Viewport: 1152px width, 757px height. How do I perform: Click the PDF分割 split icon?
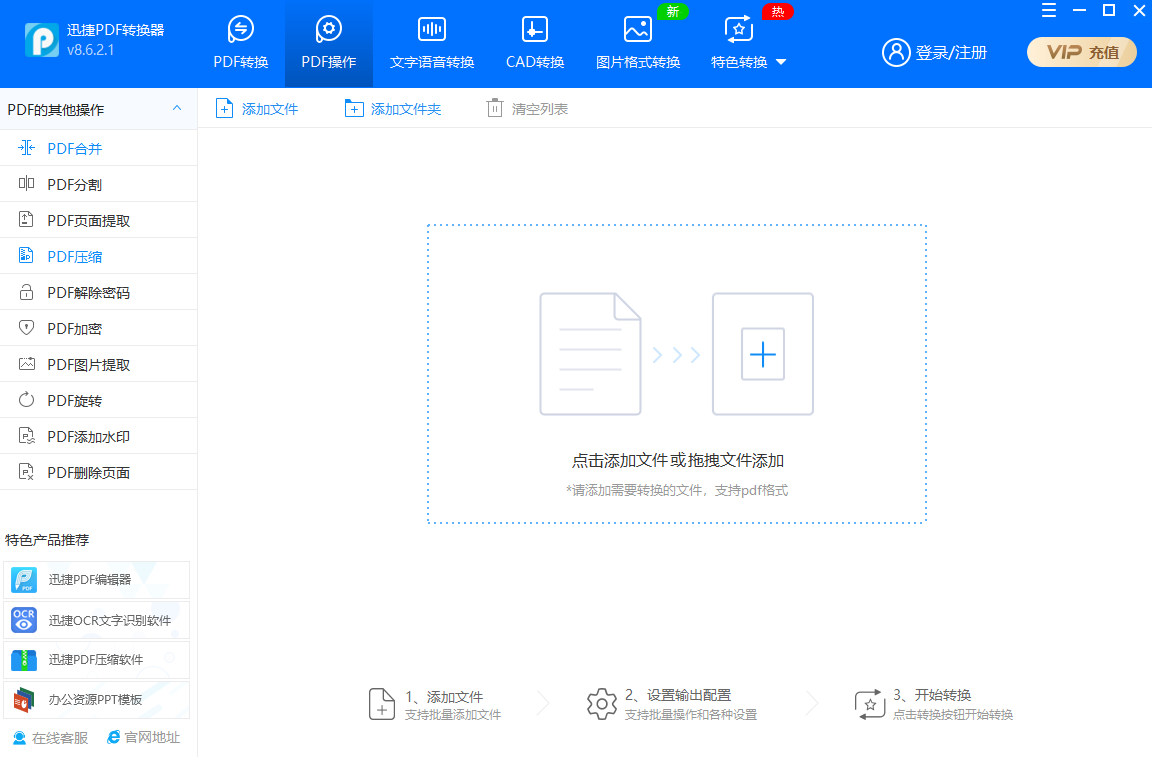26,184
